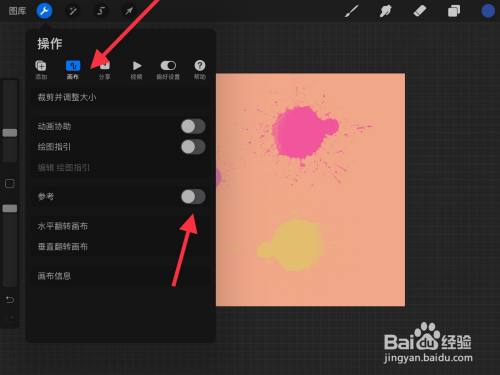
Task: Tap the pink splatter on canvas
Action: 302,132
